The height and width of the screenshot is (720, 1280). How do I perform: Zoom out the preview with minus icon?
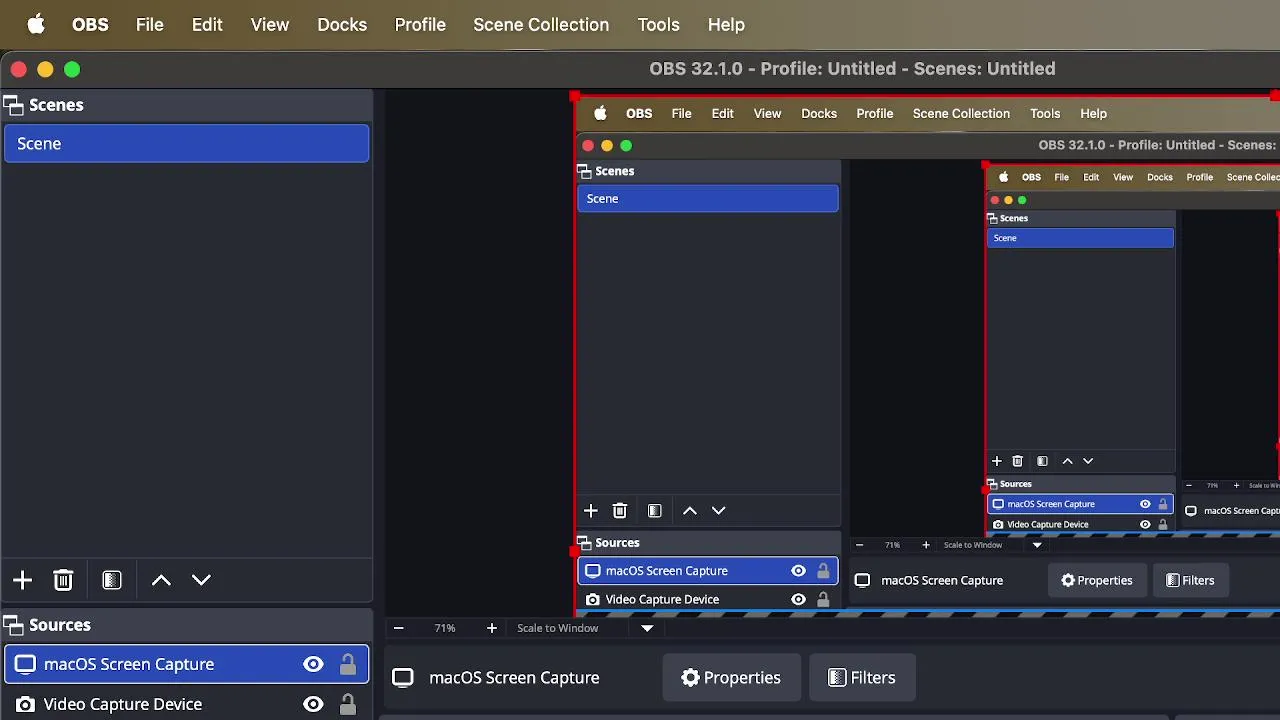tap(398, 628)
